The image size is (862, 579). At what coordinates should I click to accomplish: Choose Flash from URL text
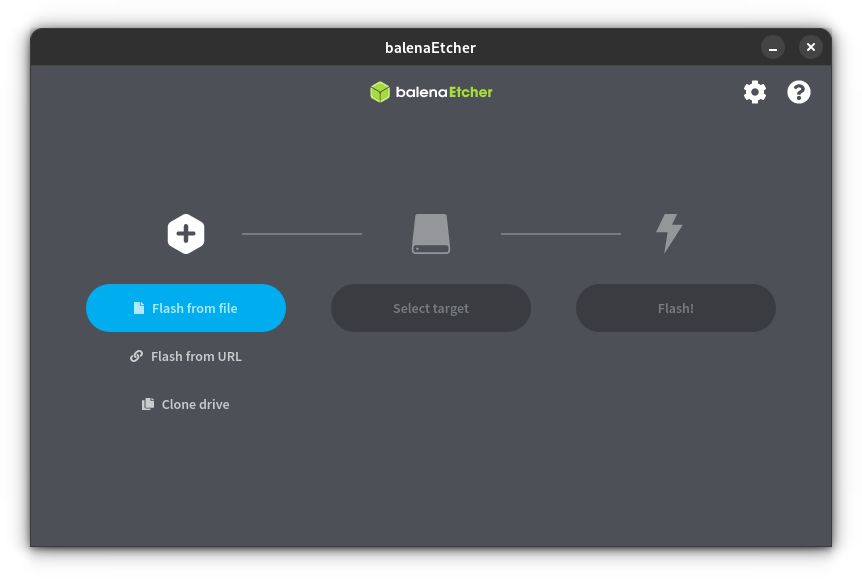(x=196, y=356)
